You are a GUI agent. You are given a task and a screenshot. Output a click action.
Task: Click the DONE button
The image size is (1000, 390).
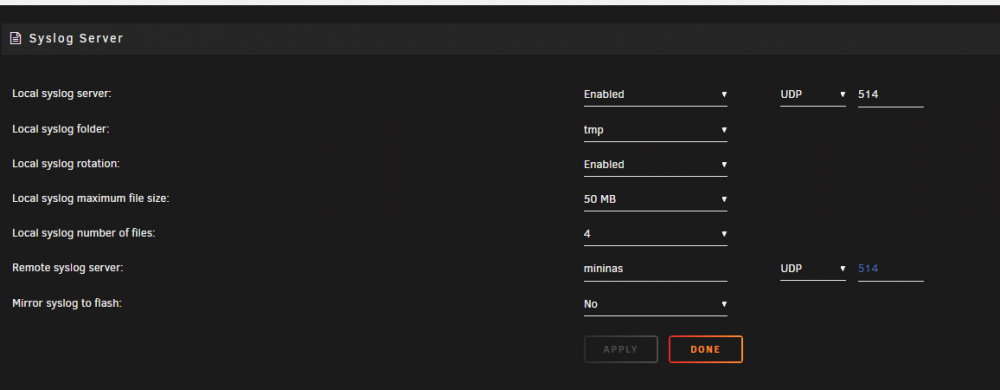pos(705,349)
